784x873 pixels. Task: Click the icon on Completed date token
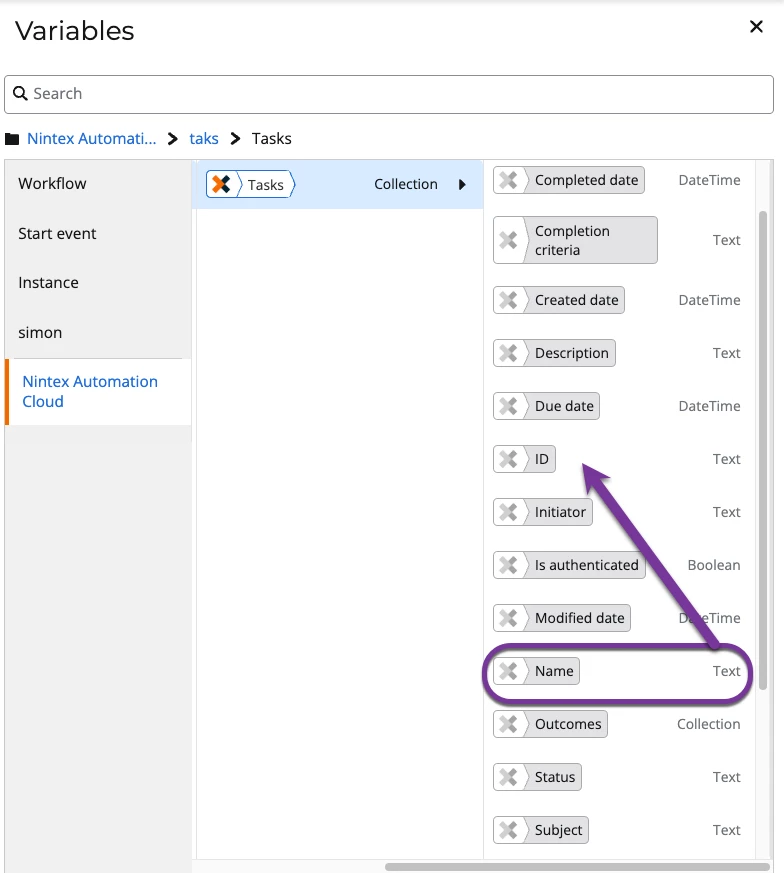tap(508, 180)
